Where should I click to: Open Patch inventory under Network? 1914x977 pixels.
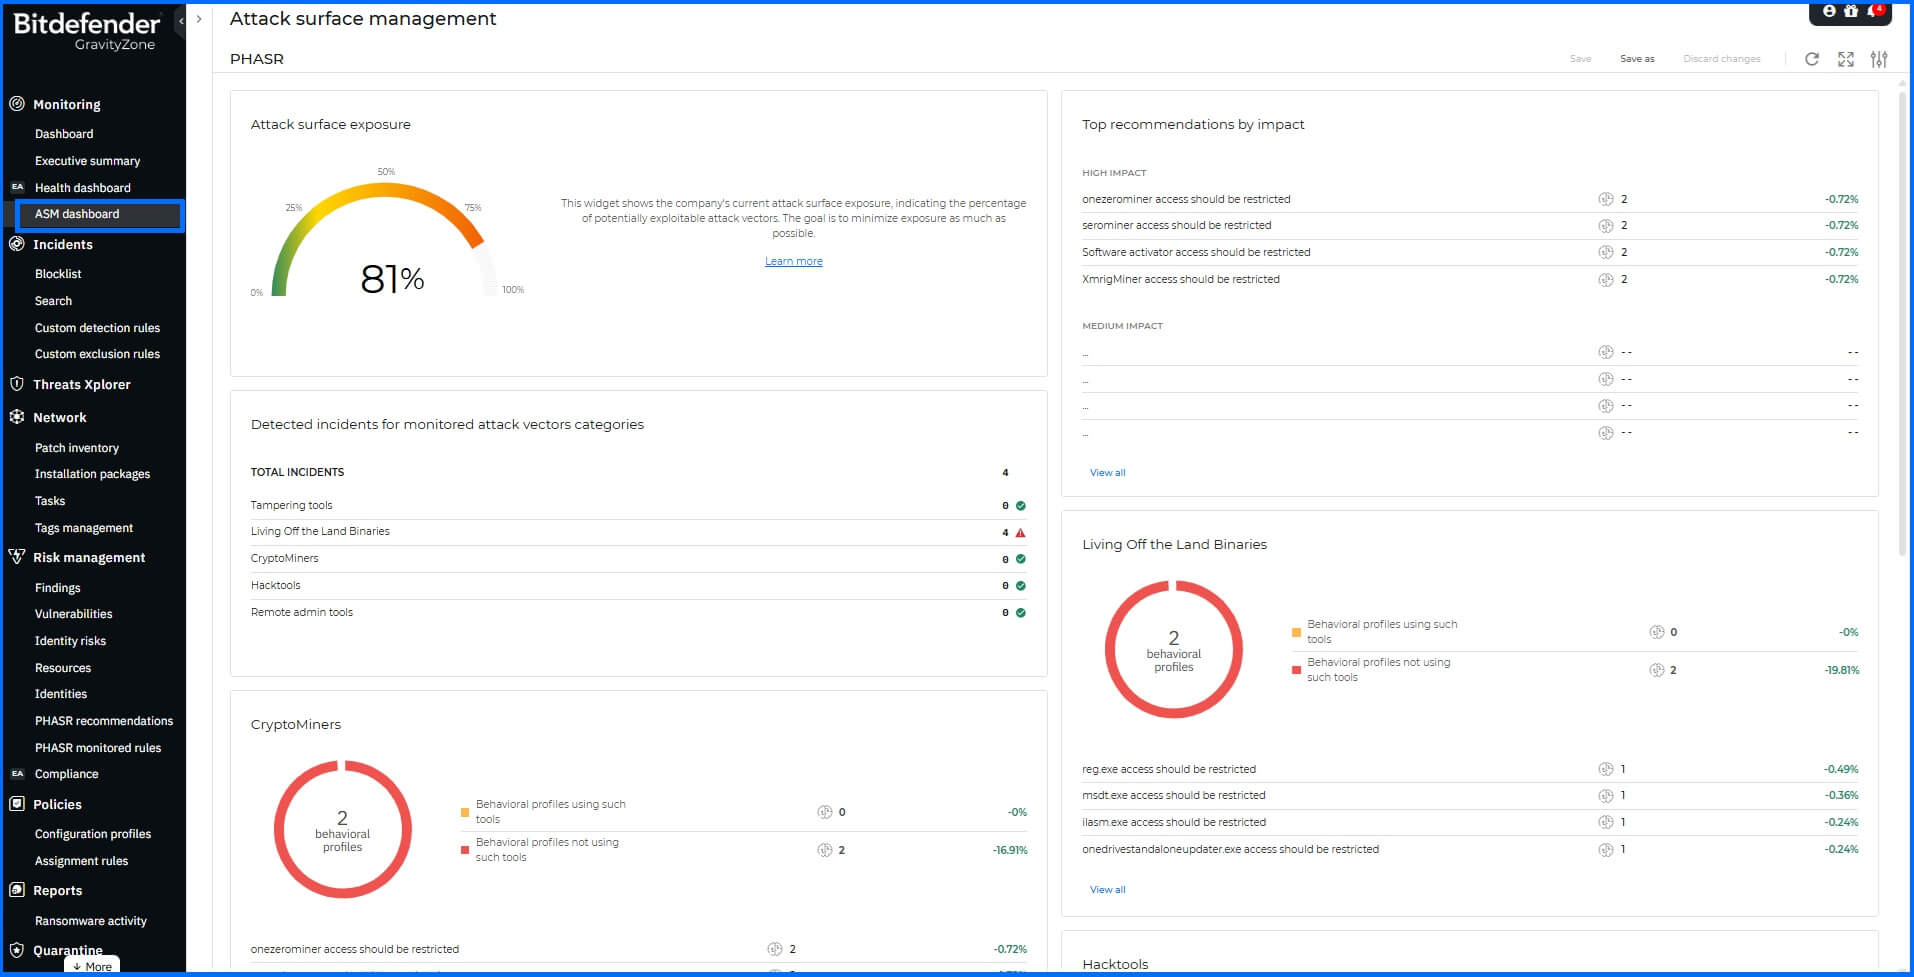(x=76, y=448)
